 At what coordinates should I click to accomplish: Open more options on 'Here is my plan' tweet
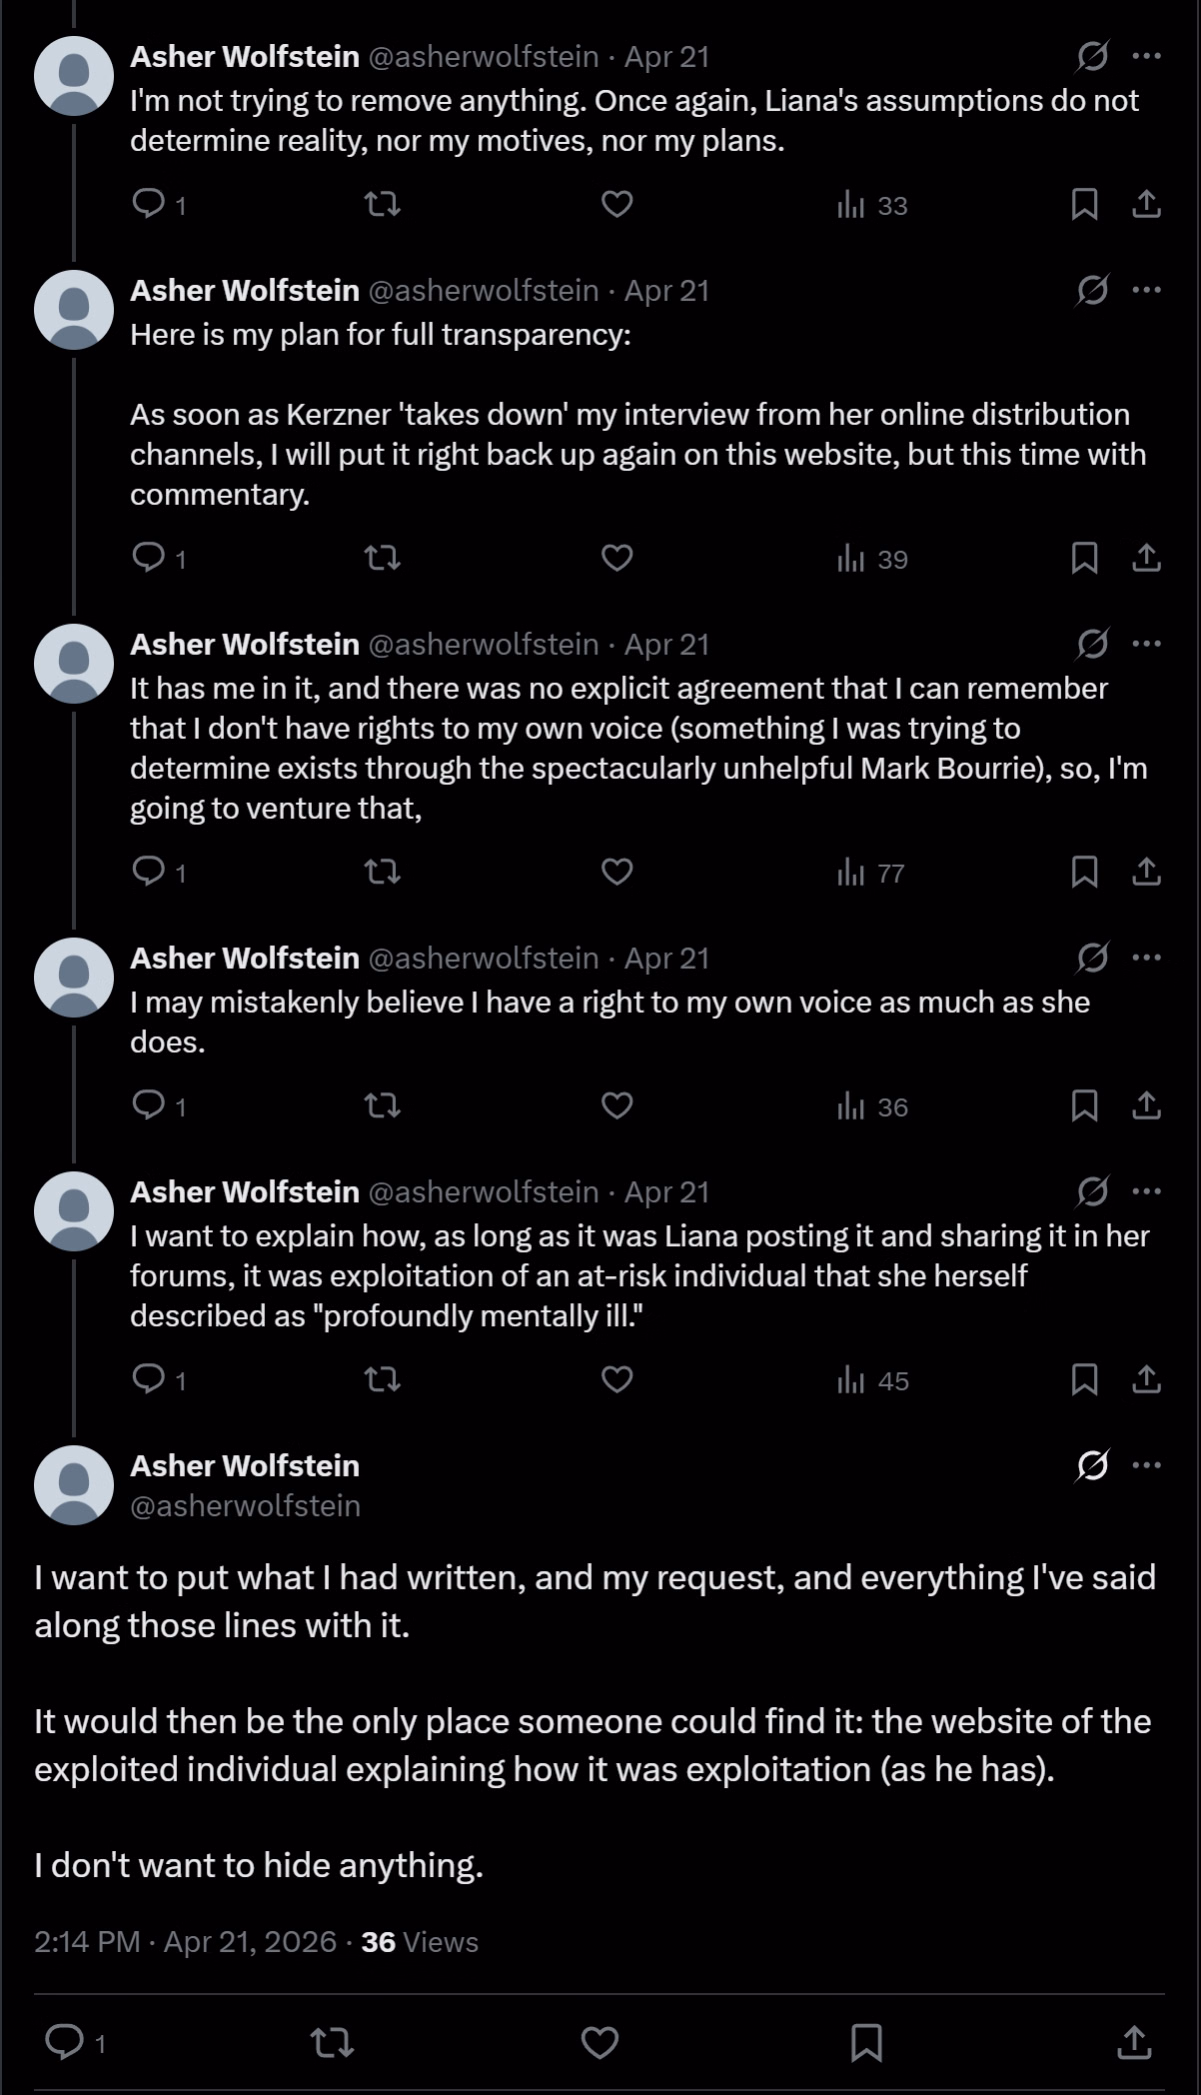(x=1146, y=290)
